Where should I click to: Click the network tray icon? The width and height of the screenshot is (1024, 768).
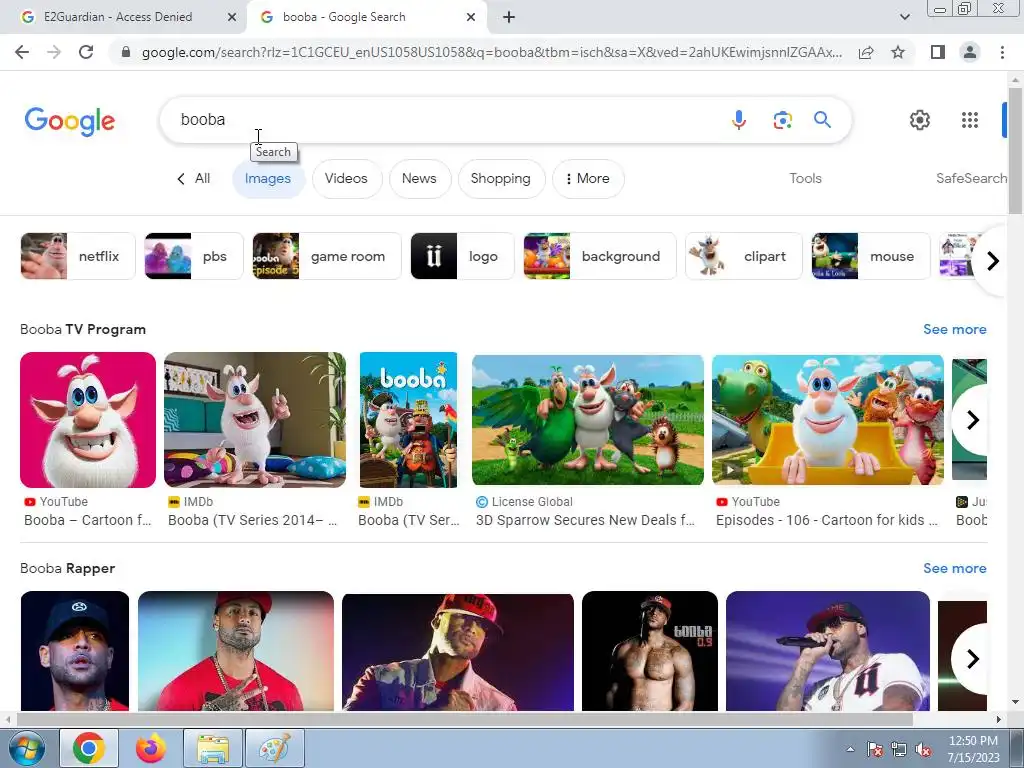coord(899,750)
